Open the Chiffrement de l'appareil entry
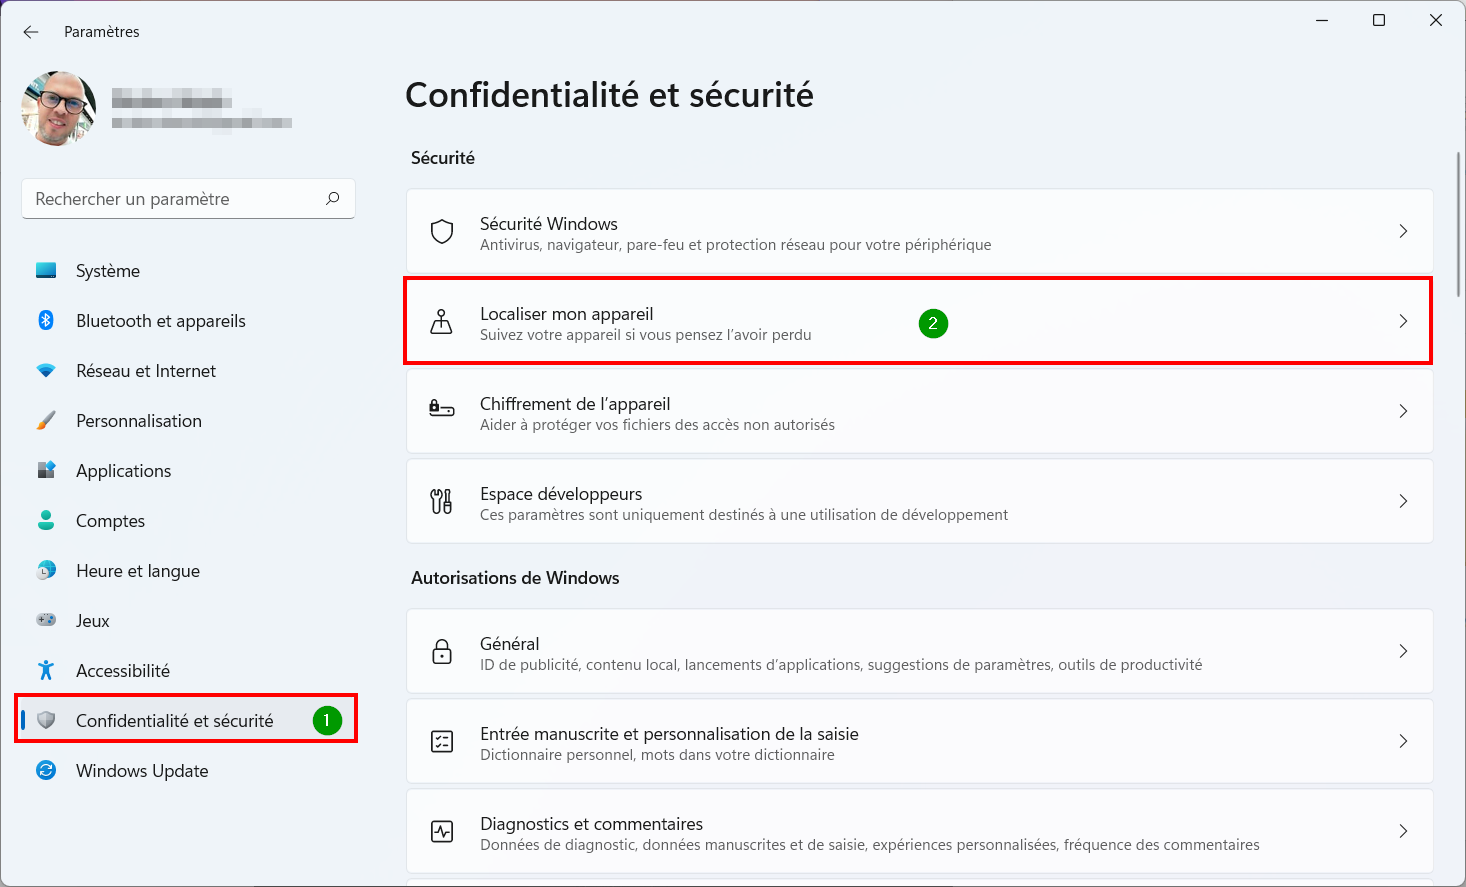Viewport: 1466px width, 887px height. (x=920, y=411)
